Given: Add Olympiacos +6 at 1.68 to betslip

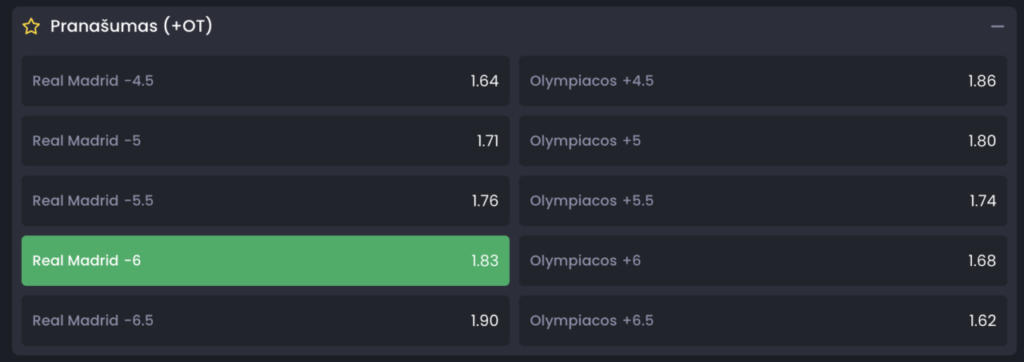Looking at the screenshot, I should tap(763, 261).
